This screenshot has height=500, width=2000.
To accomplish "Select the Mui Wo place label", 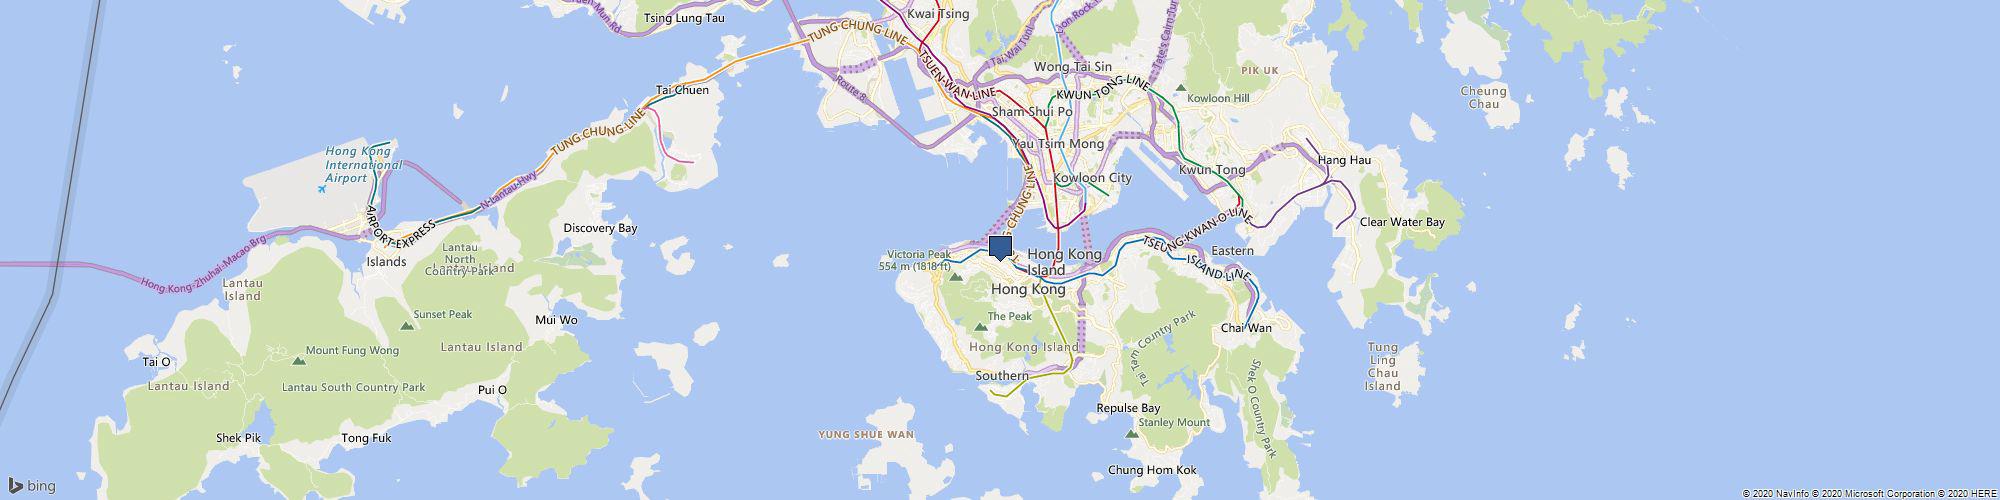I will (x=557, y=320).
